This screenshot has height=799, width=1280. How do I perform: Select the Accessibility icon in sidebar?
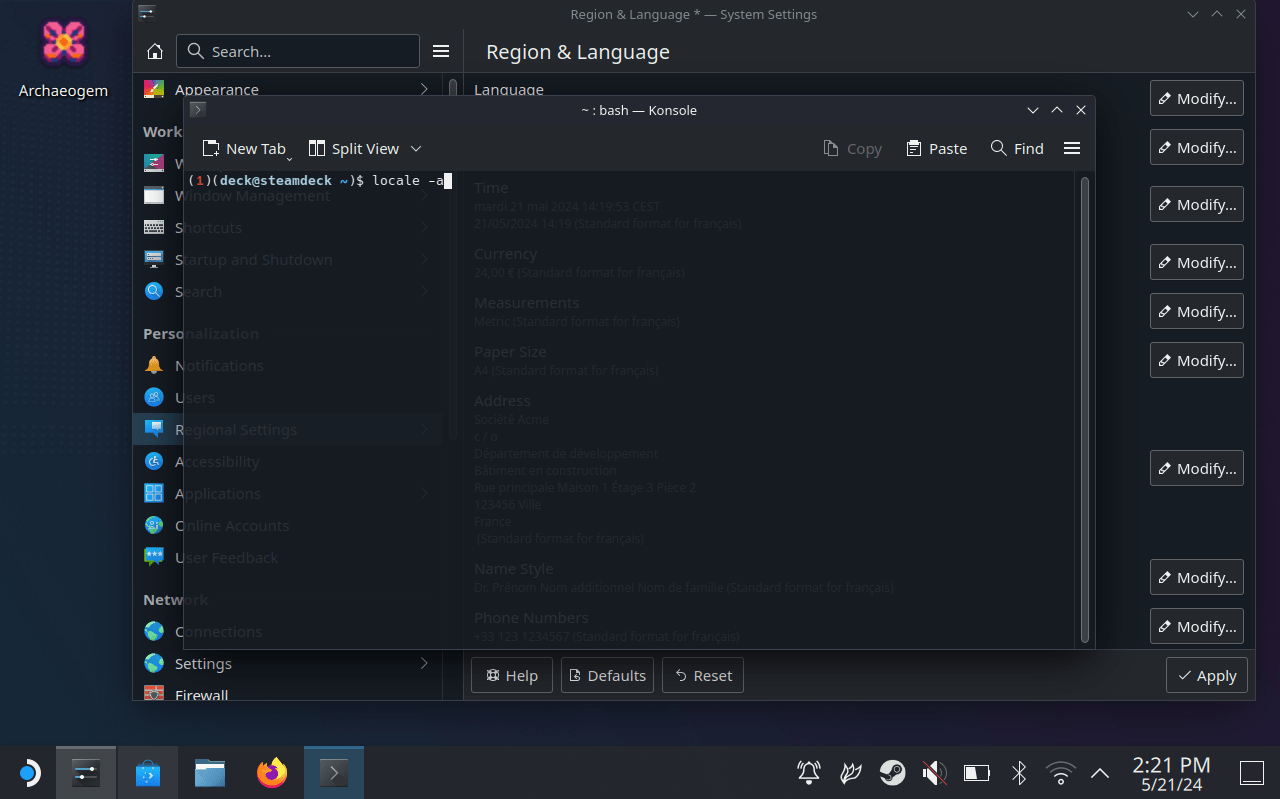point(154,461)
